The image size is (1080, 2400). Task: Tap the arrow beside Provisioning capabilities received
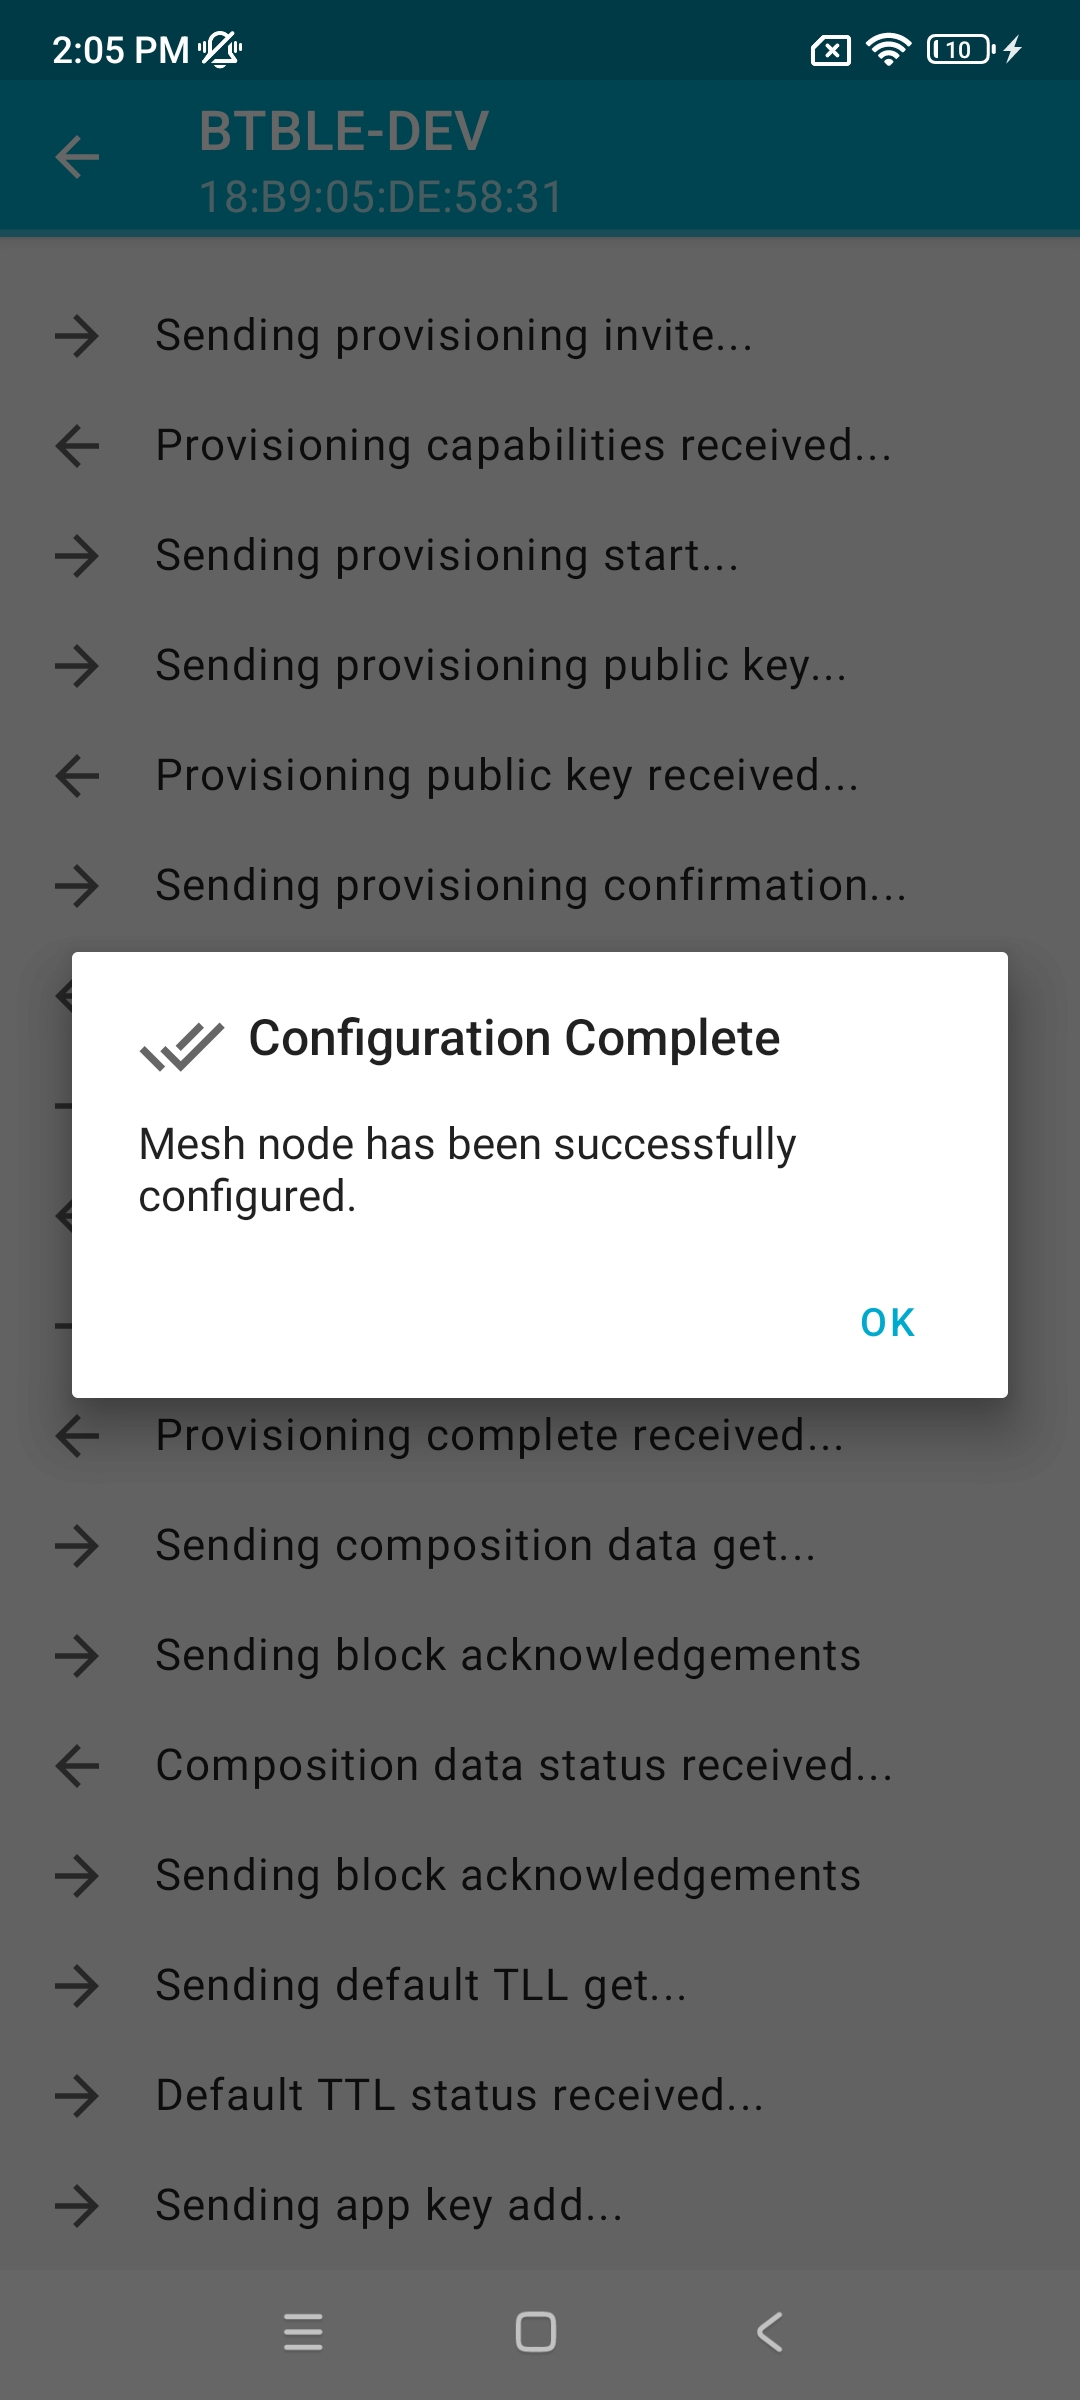pos(77,446)
